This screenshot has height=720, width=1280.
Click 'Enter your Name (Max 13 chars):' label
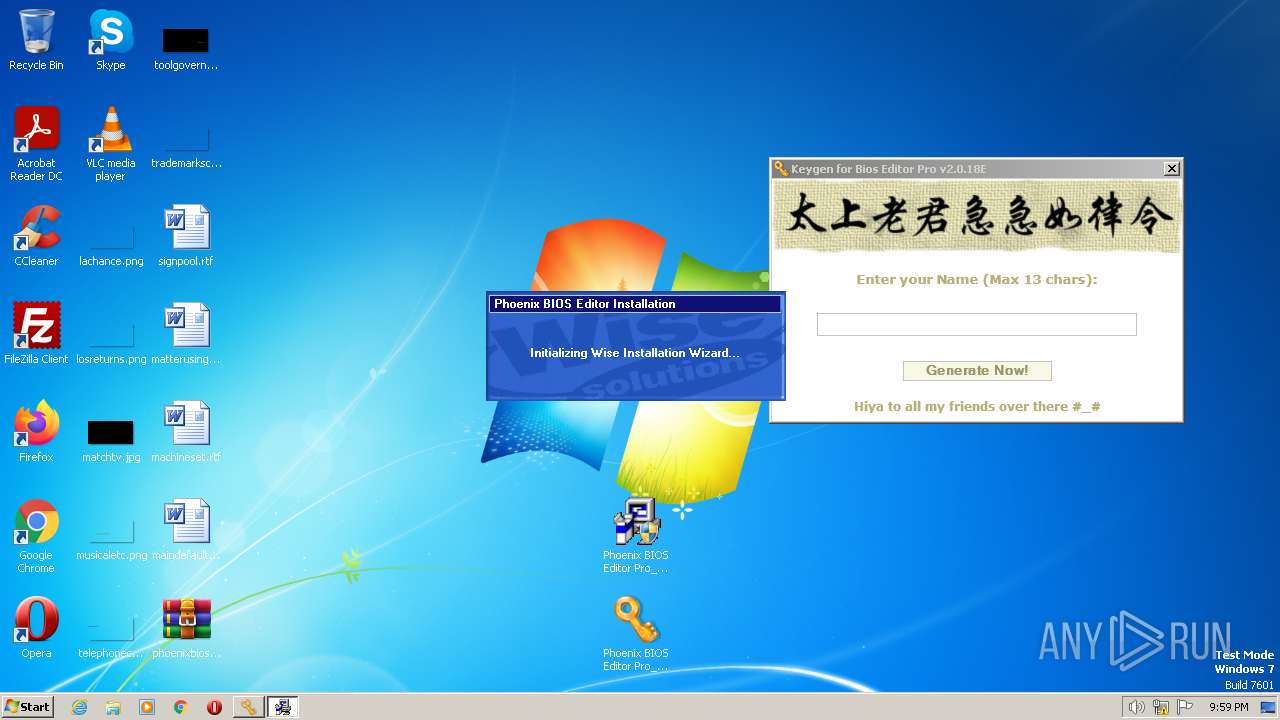977,280
